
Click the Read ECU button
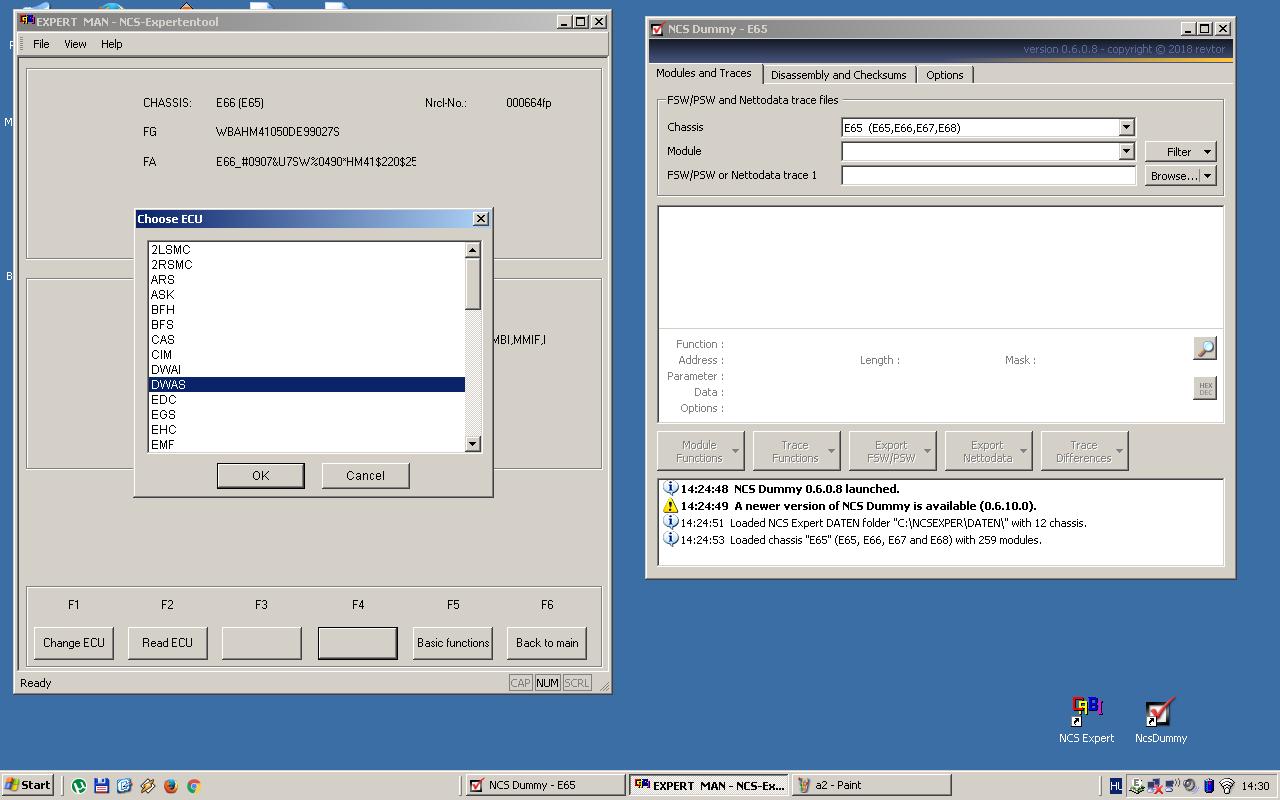[167, 643]
